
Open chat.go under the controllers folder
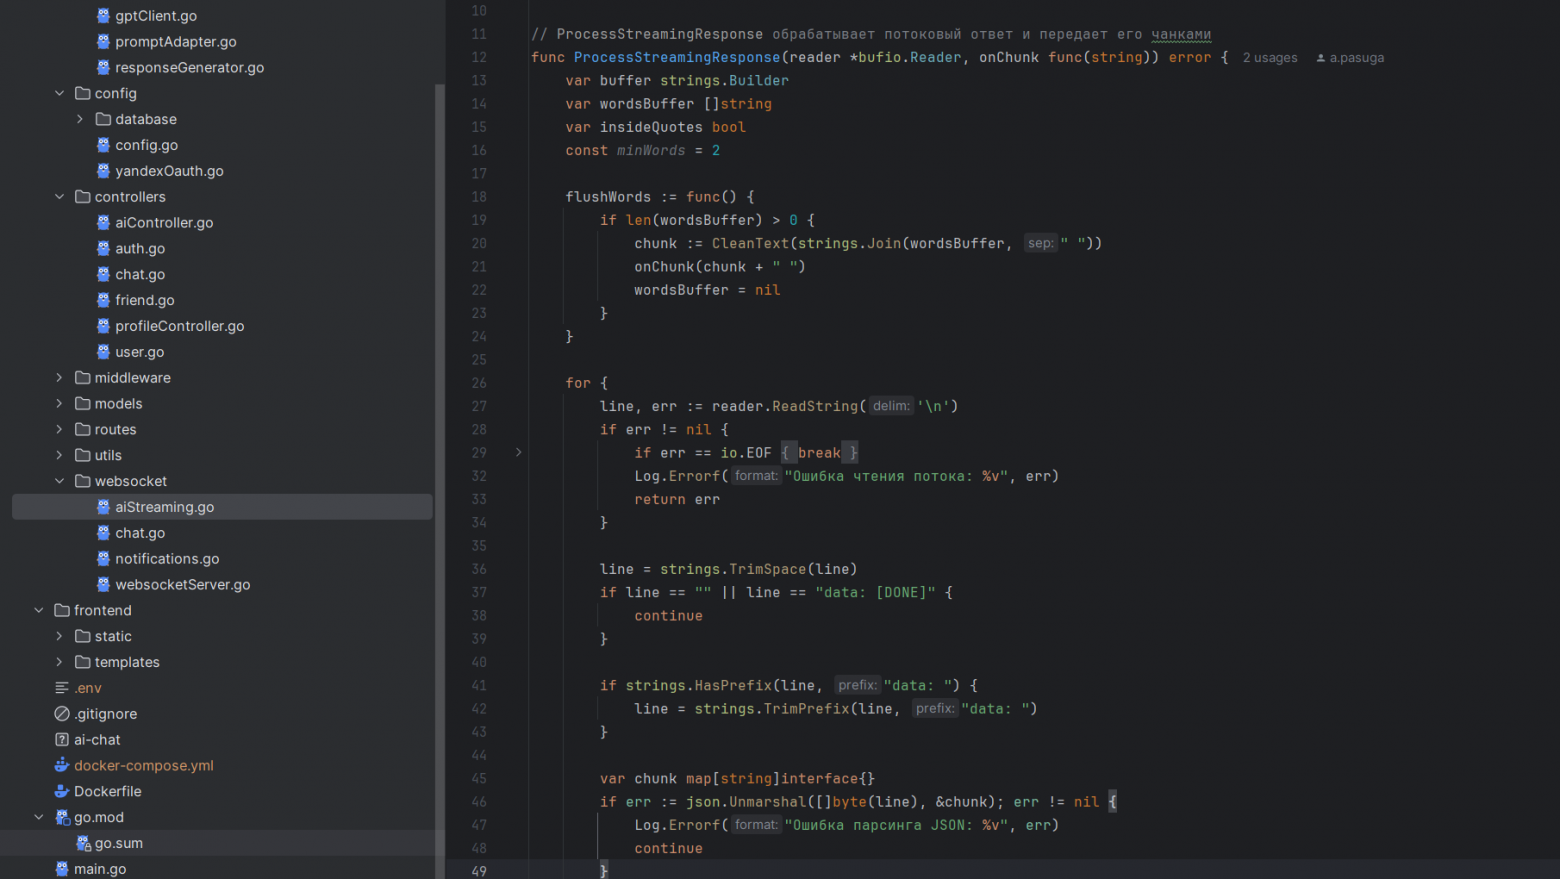pos(140,274)
